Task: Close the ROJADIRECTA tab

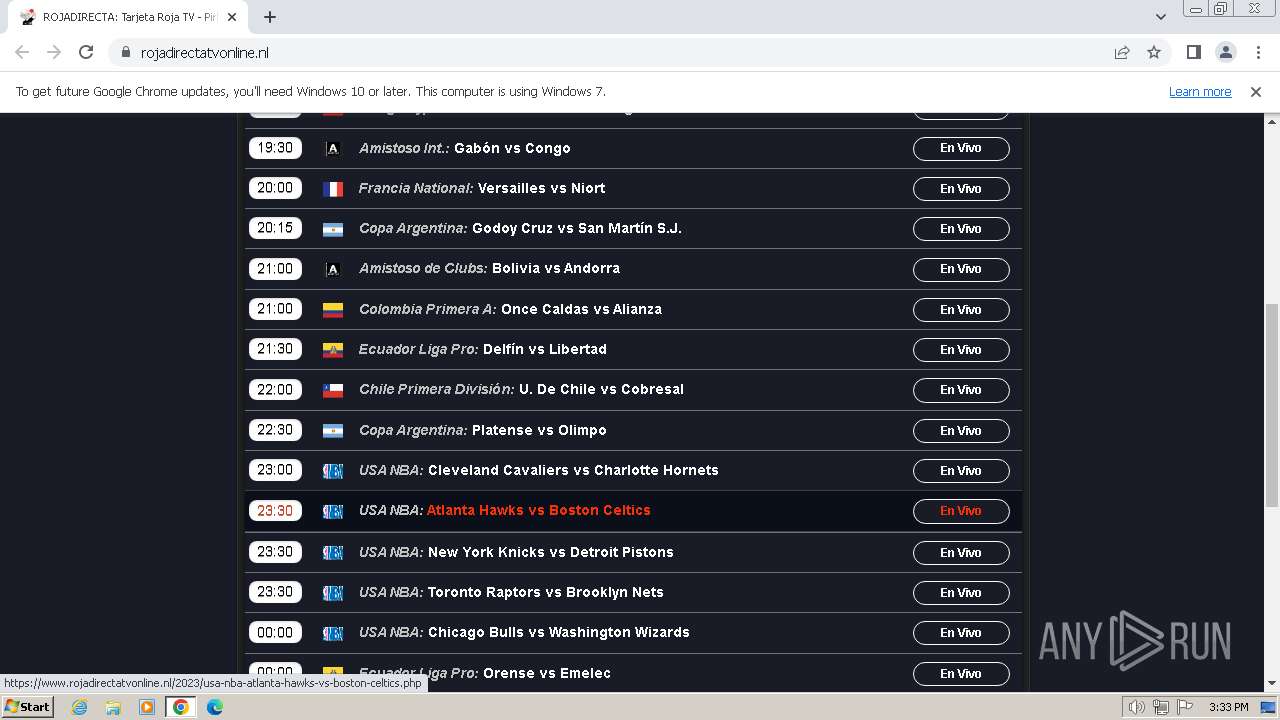Action: point(232,17)
